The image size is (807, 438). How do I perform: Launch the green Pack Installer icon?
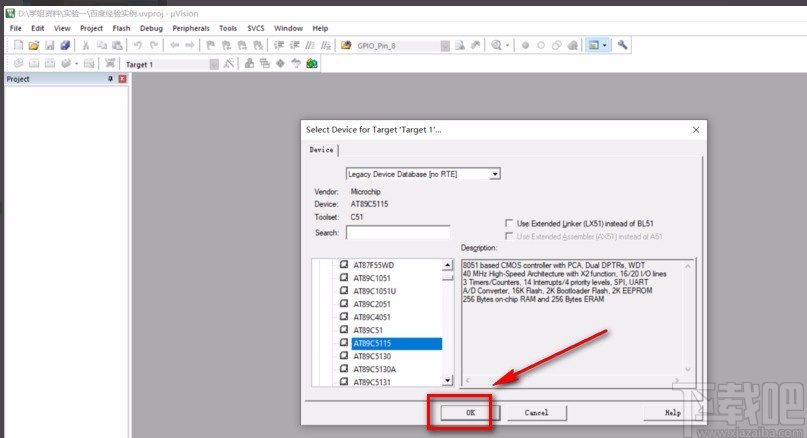[312, 64]
